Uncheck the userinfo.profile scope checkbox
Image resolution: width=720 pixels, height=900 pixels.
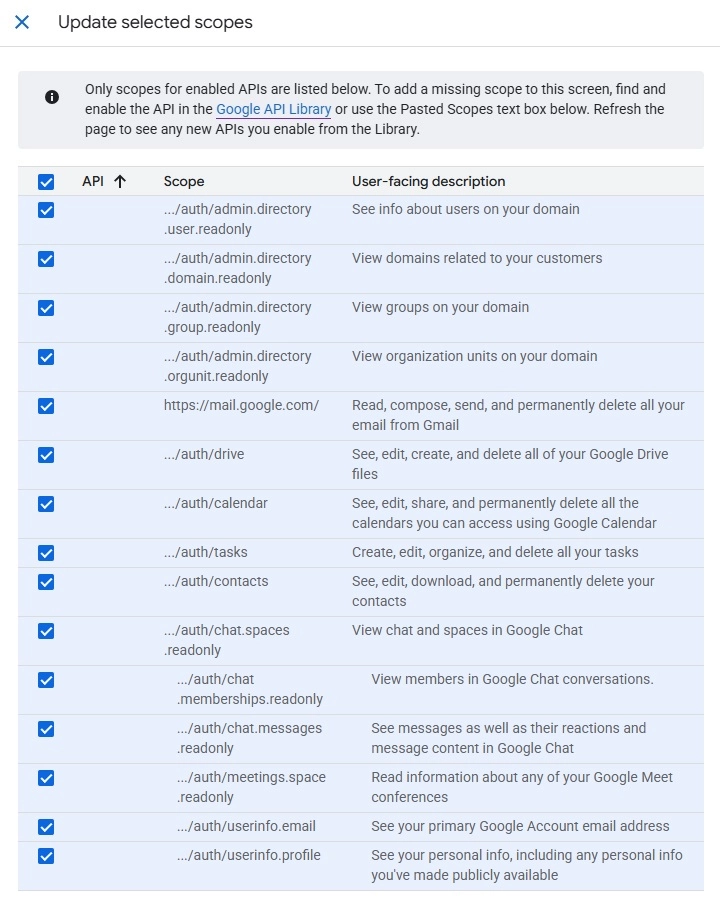tap(46, 856)
